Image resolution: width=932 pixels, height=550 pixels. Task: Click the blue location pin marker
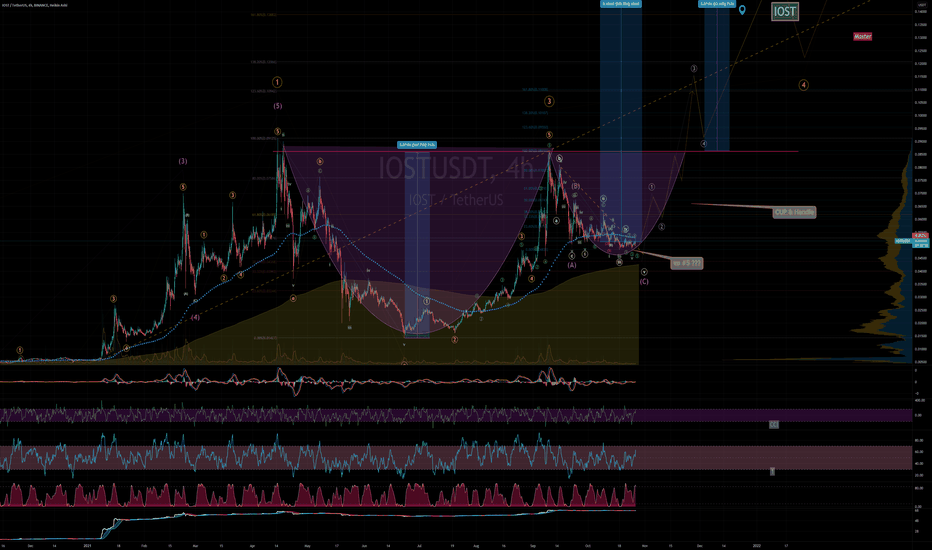click(x=742, y=10)
